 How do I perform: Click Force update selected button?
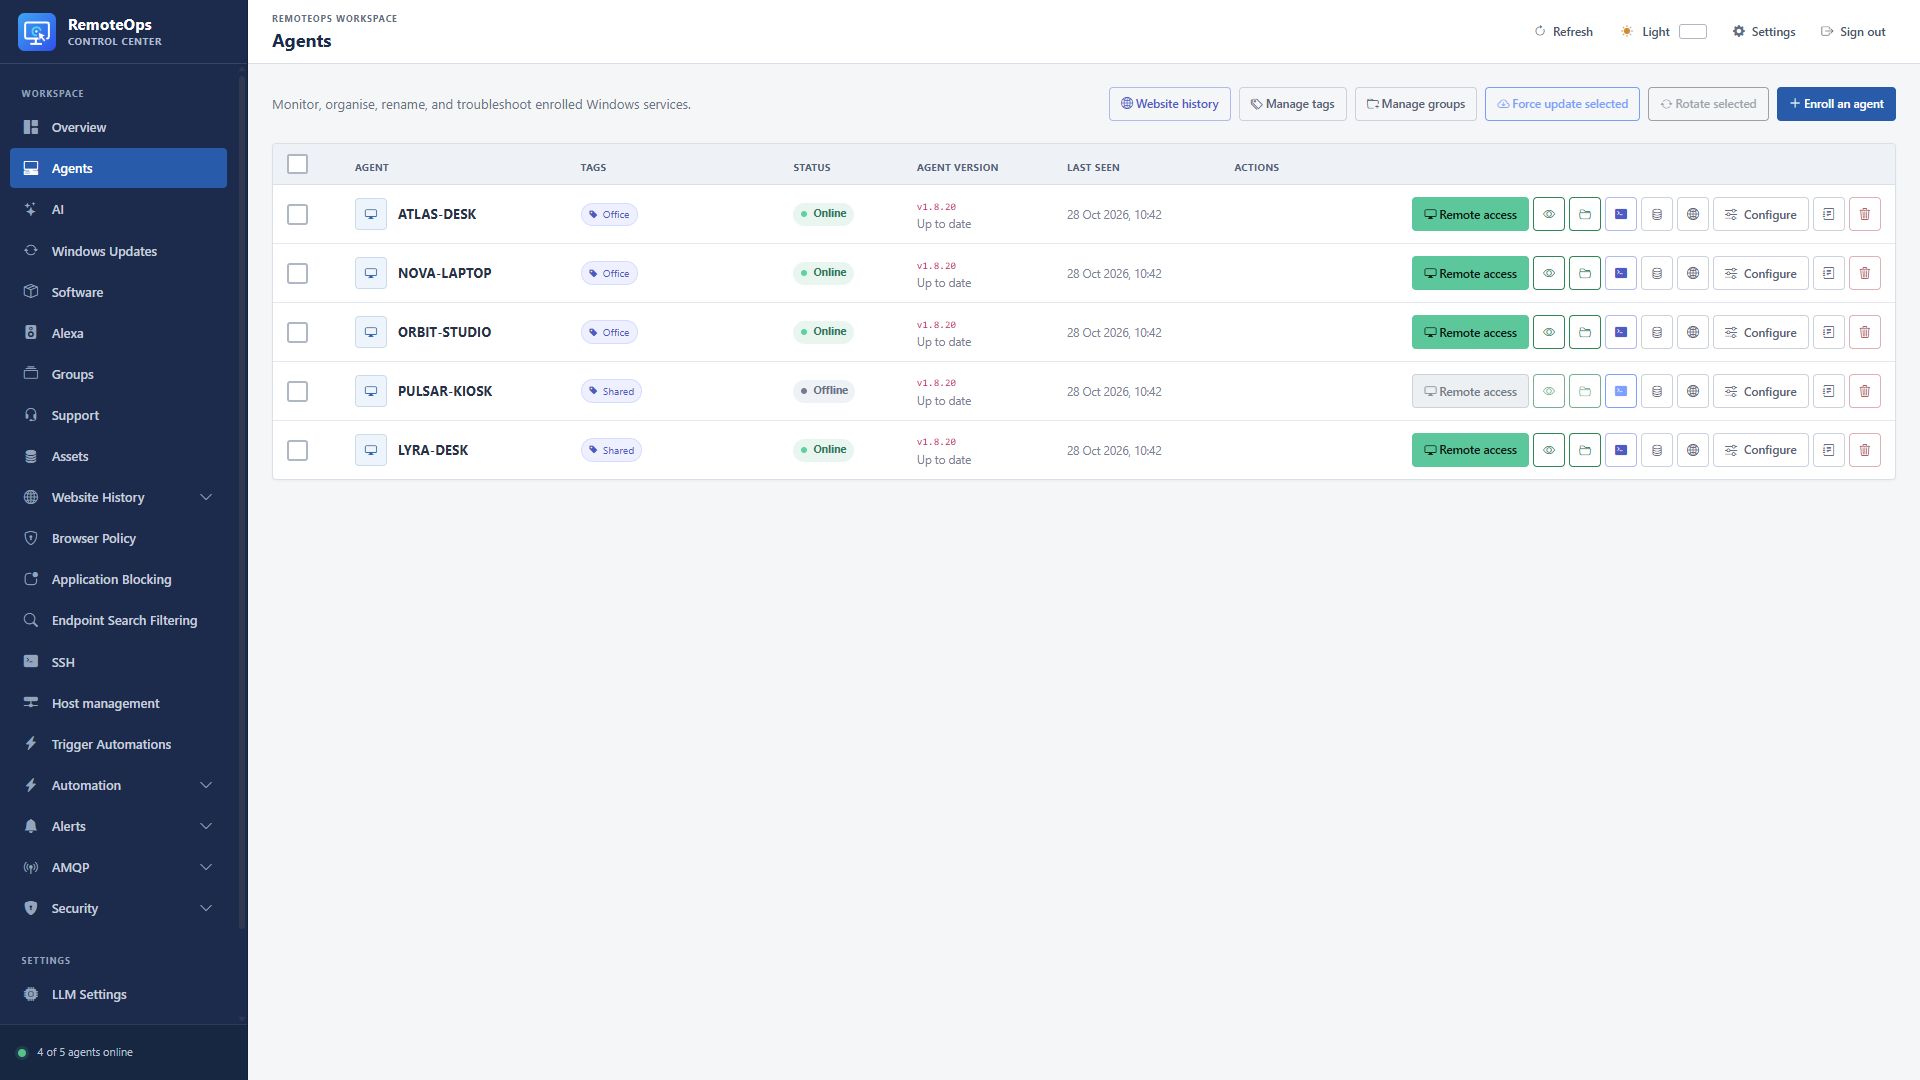(x=1562, y=104)
